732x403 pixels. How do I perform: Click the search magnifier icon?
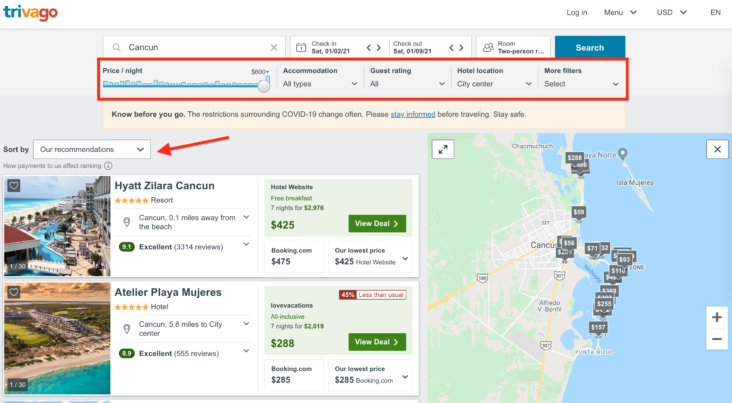click(x=117, y=47)
